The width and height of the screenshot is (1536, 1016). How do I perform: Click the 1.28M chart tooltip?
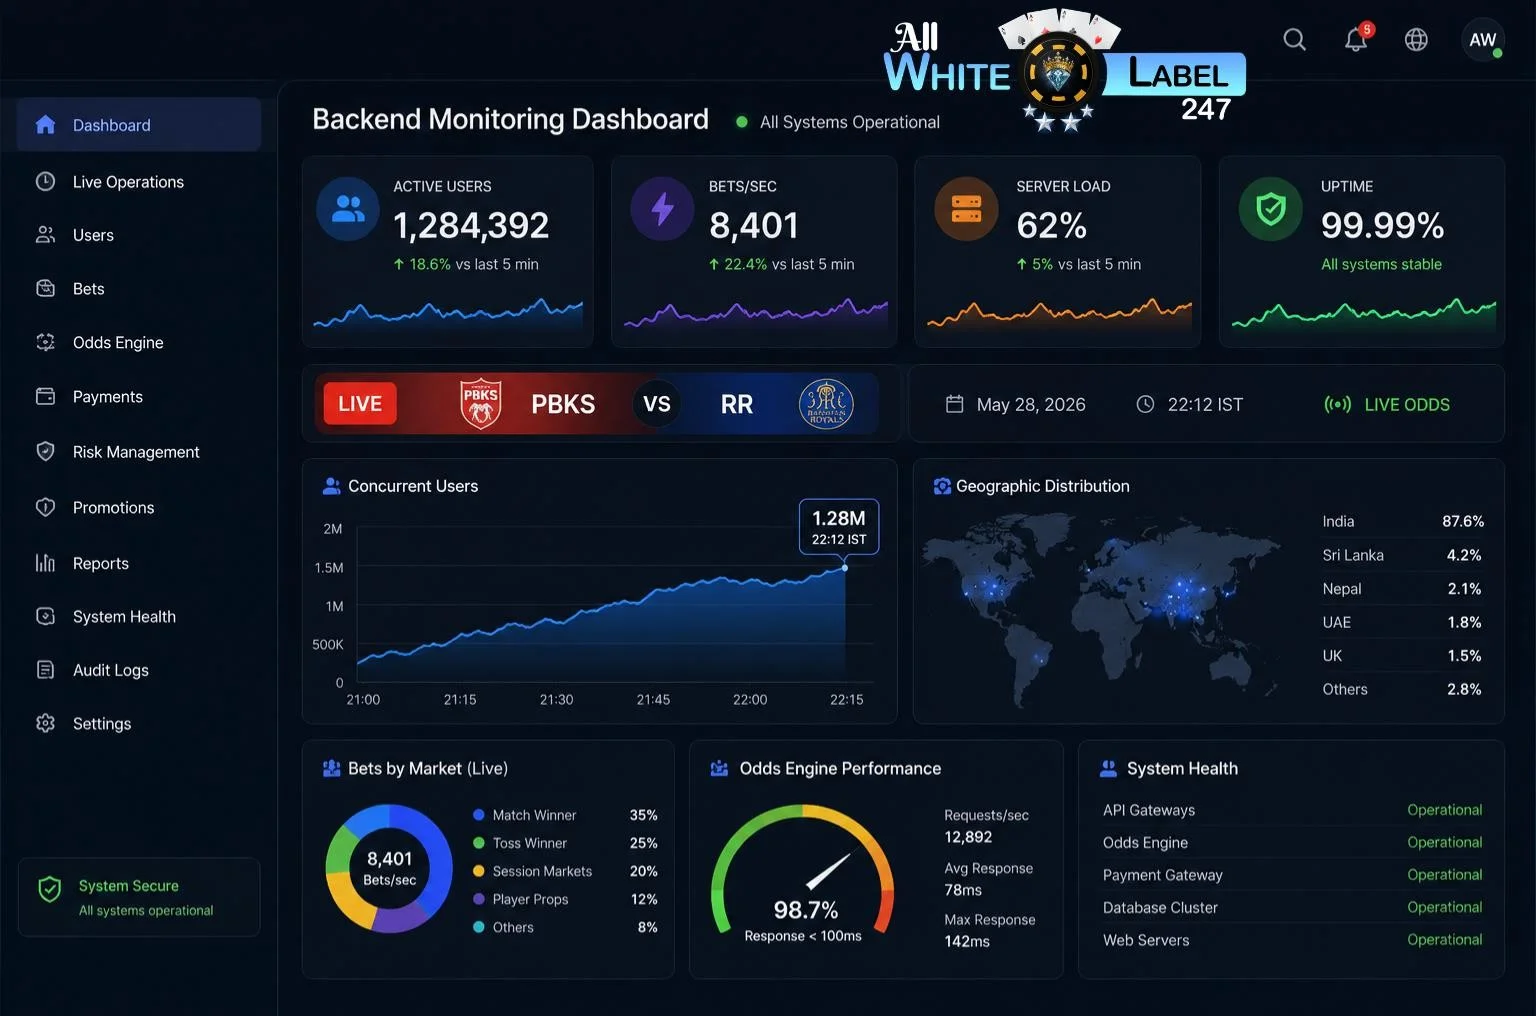click(x=839, y=526)
